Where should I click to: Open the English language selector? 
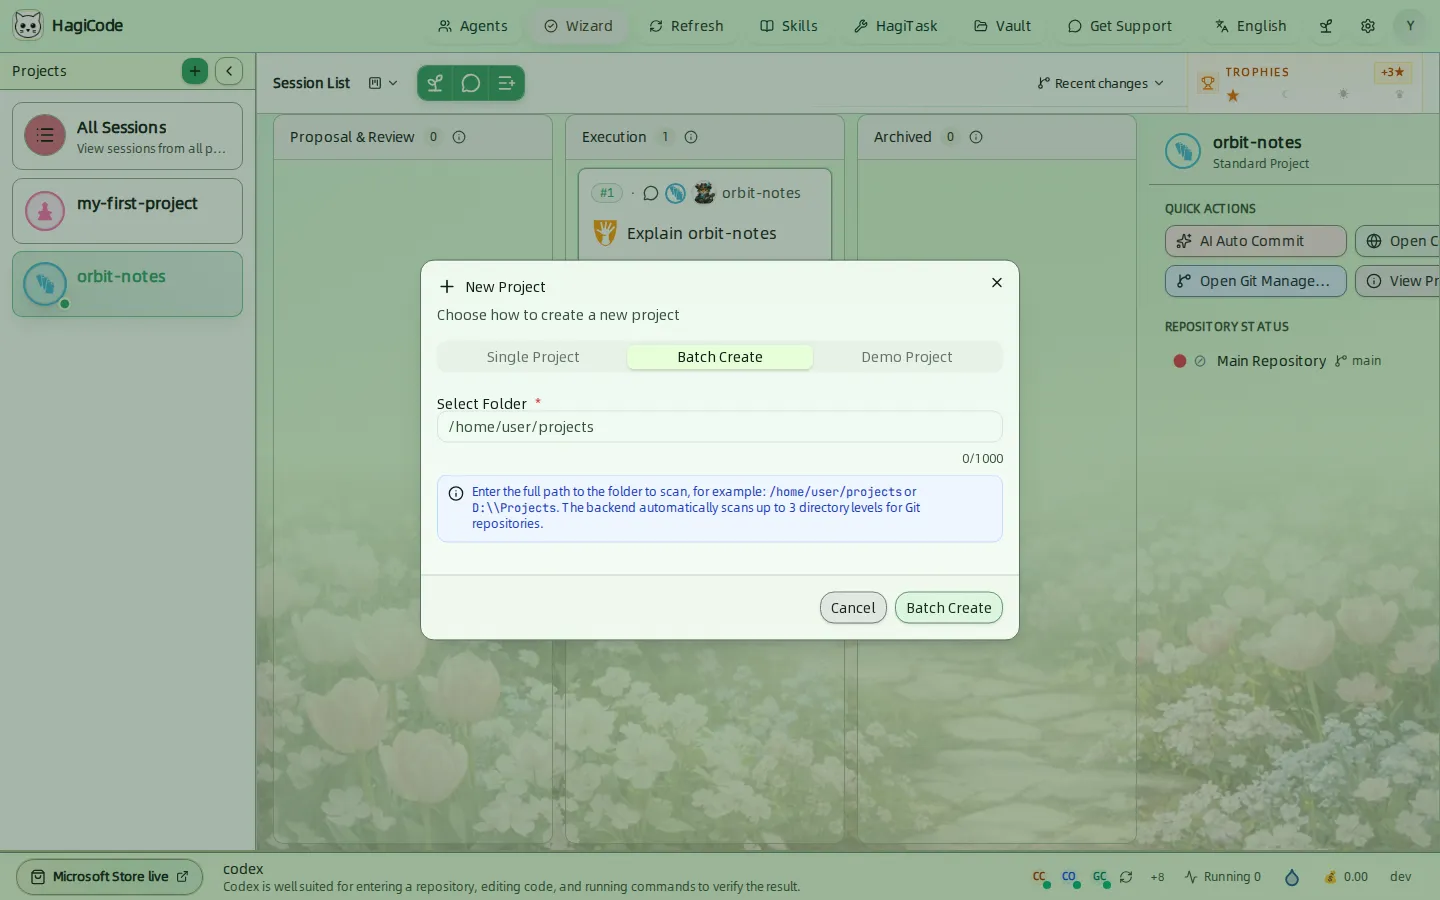point(1251,26)
